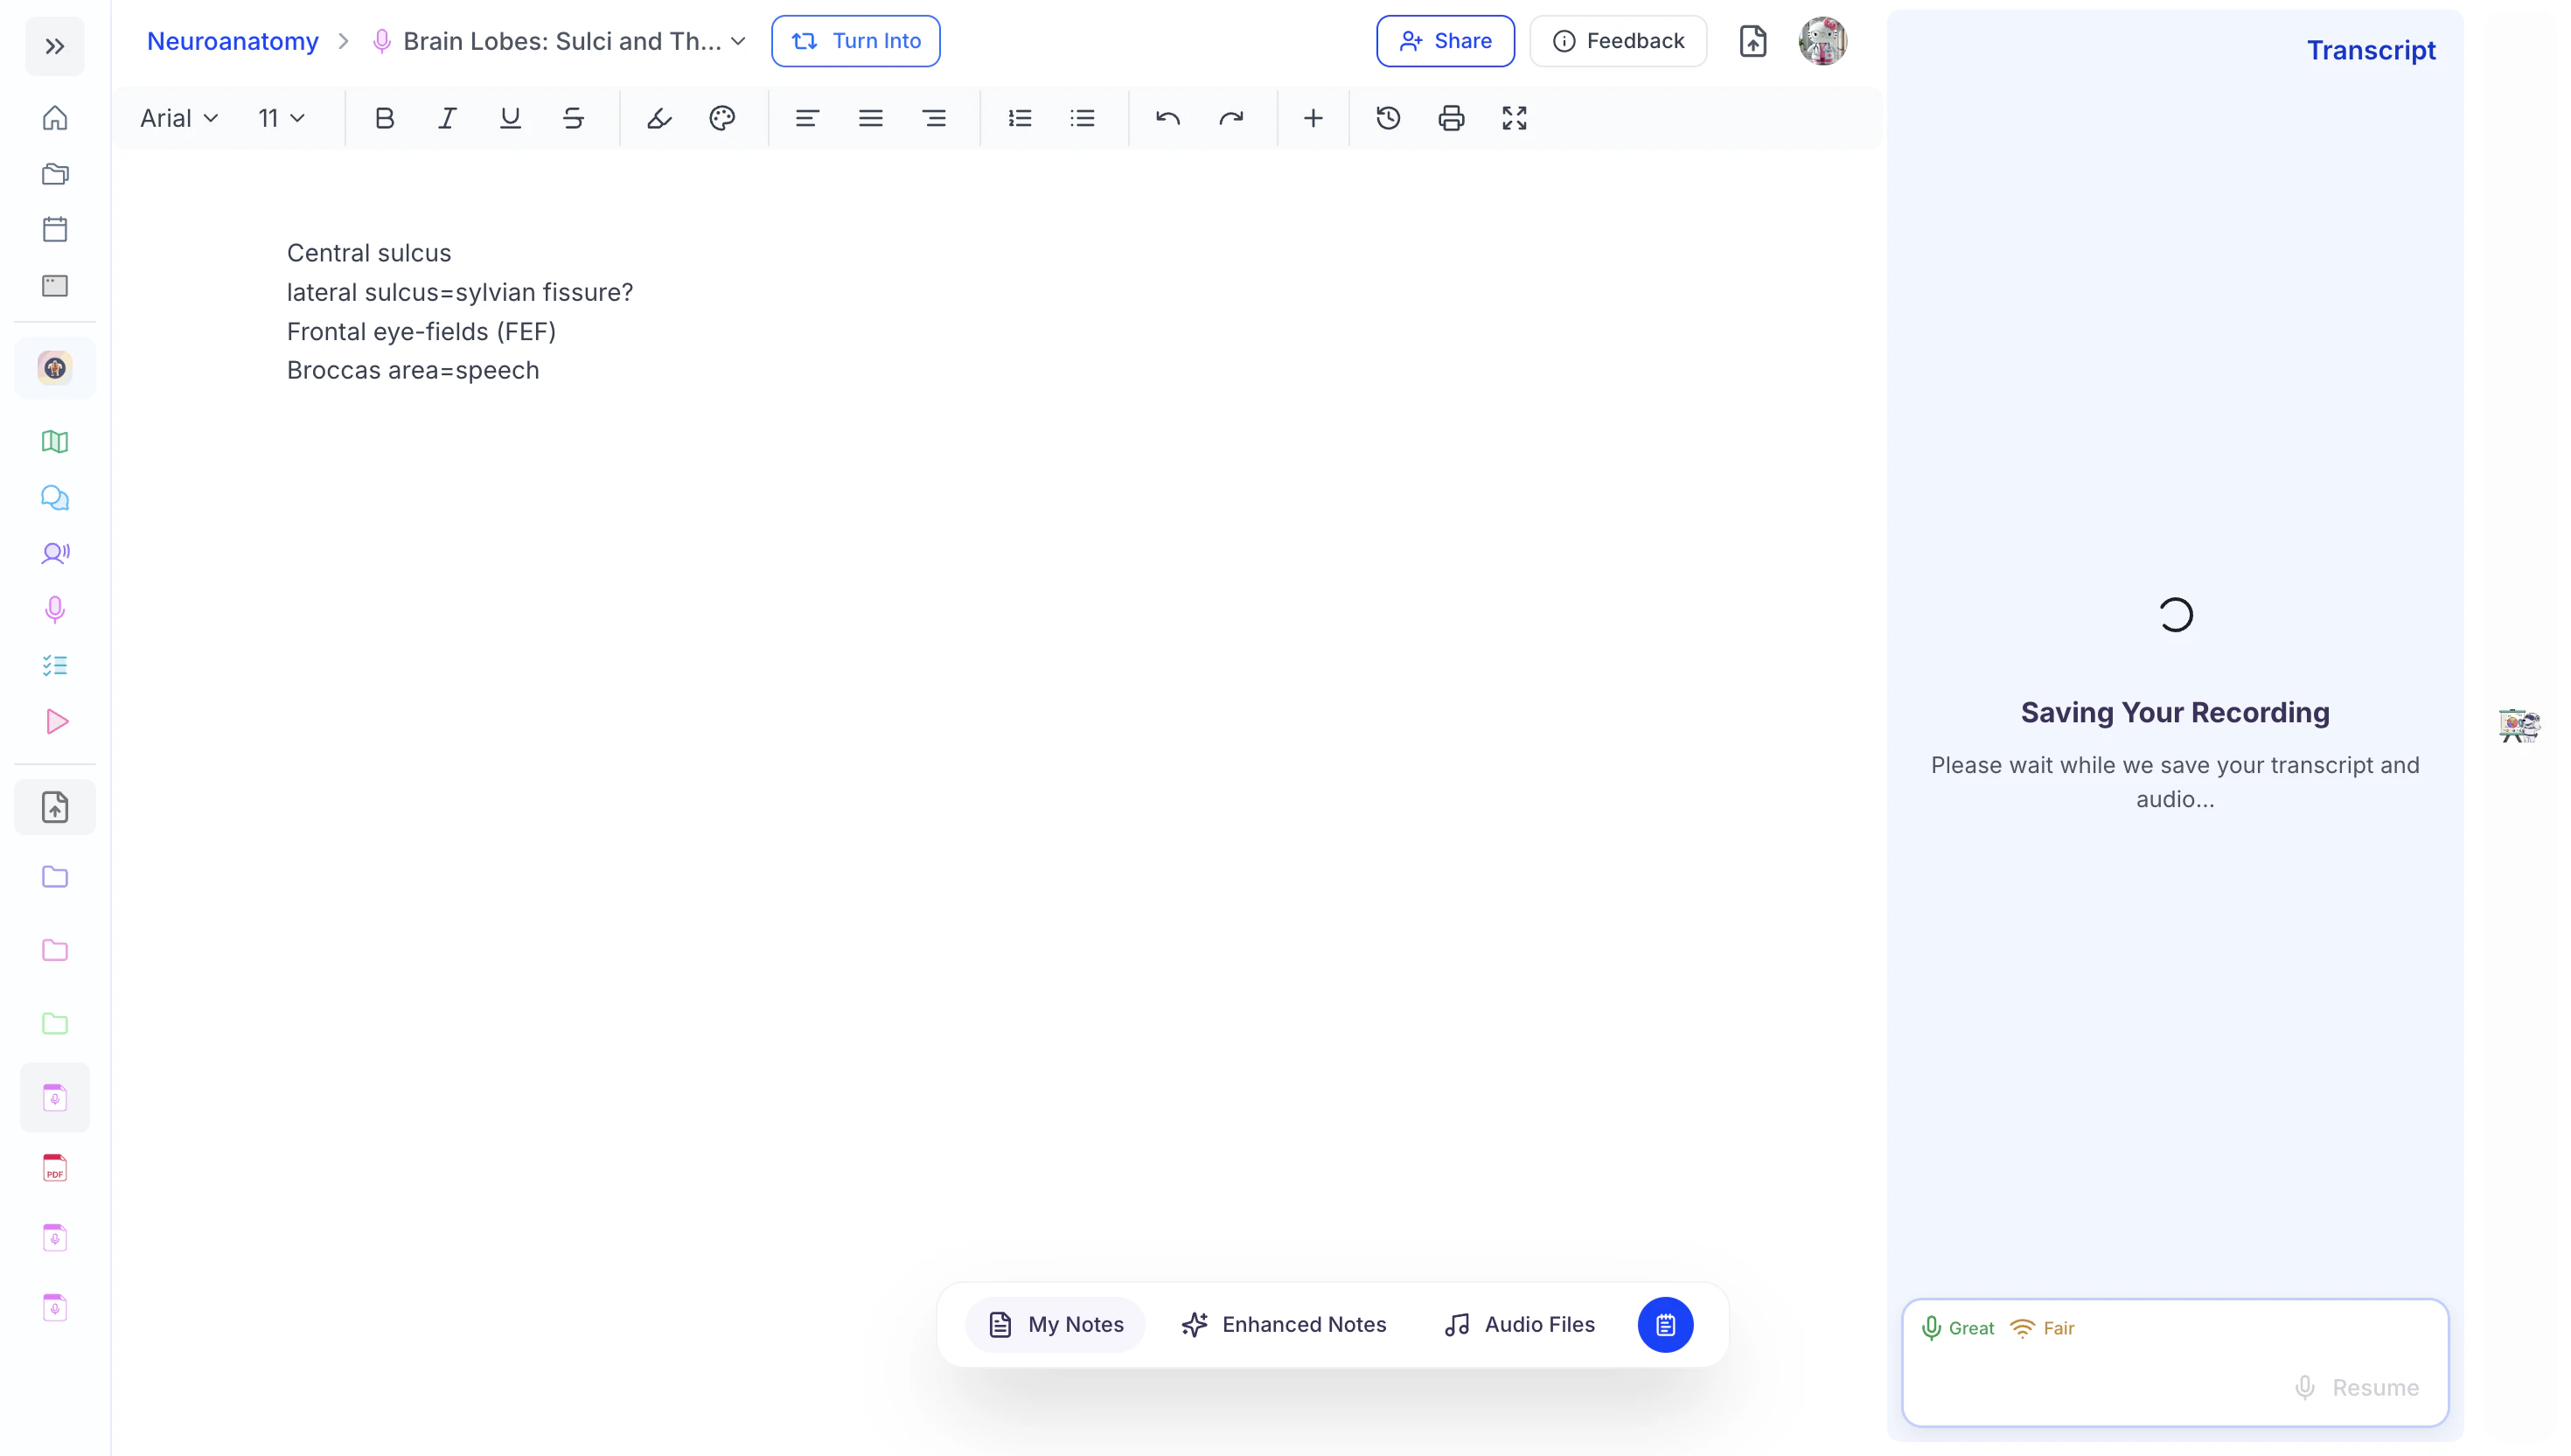Expand the Brain Lobes title dropdown
Image resolution: width=2571 pixels, height=1456 pixels.
(x=738, y=41)
